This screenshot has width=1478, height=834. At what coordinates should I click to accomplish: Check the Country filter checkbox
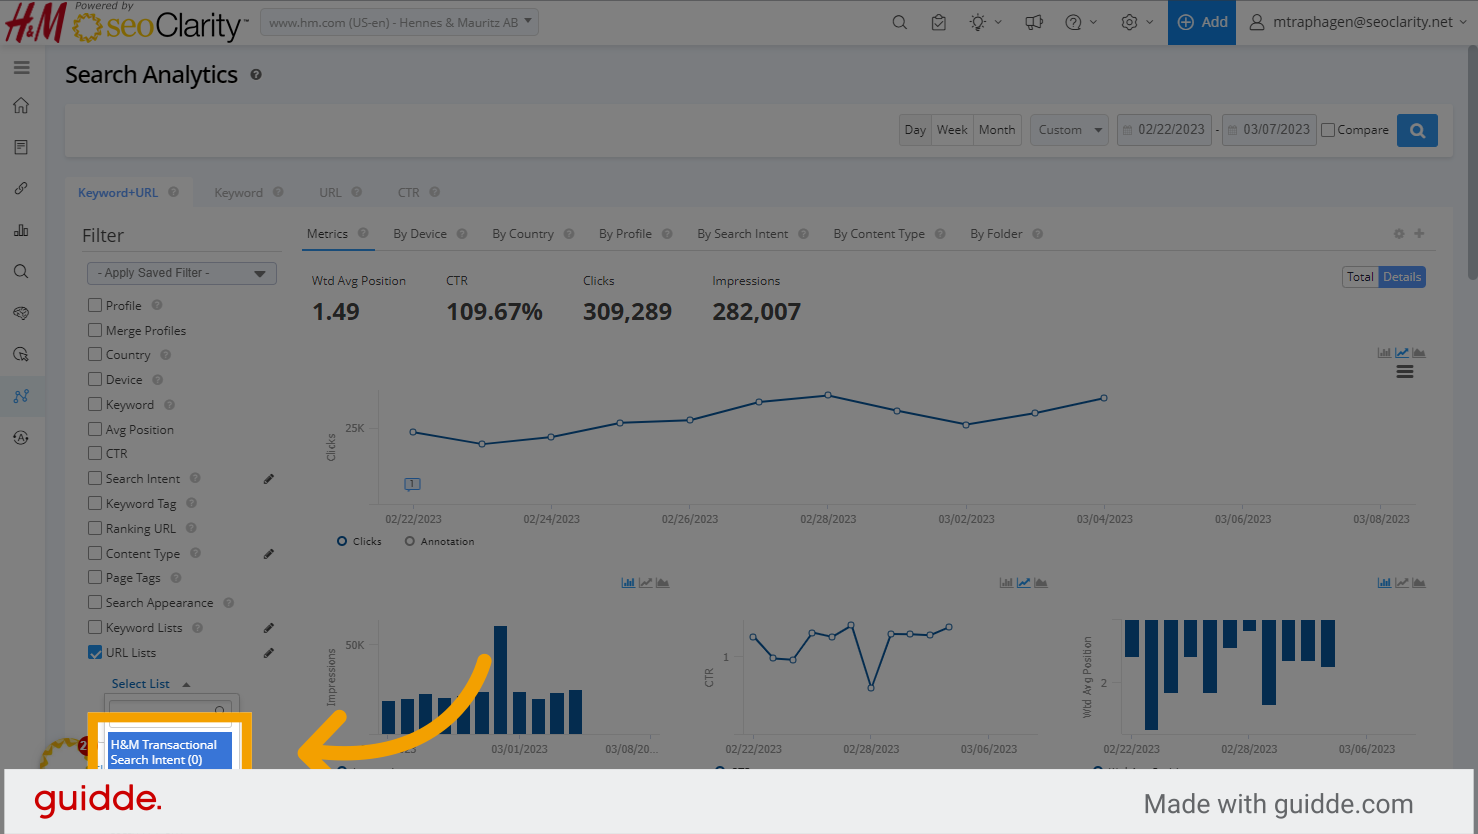tap(95, 355)
